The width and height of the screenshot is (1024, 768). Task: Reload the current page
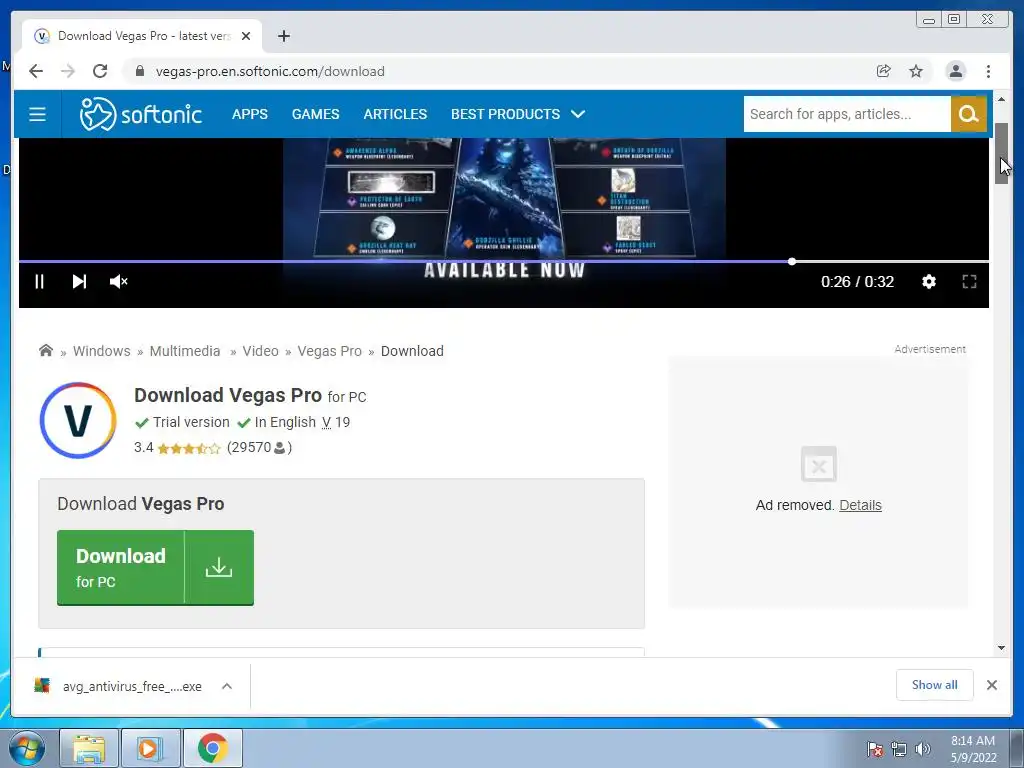100,71
